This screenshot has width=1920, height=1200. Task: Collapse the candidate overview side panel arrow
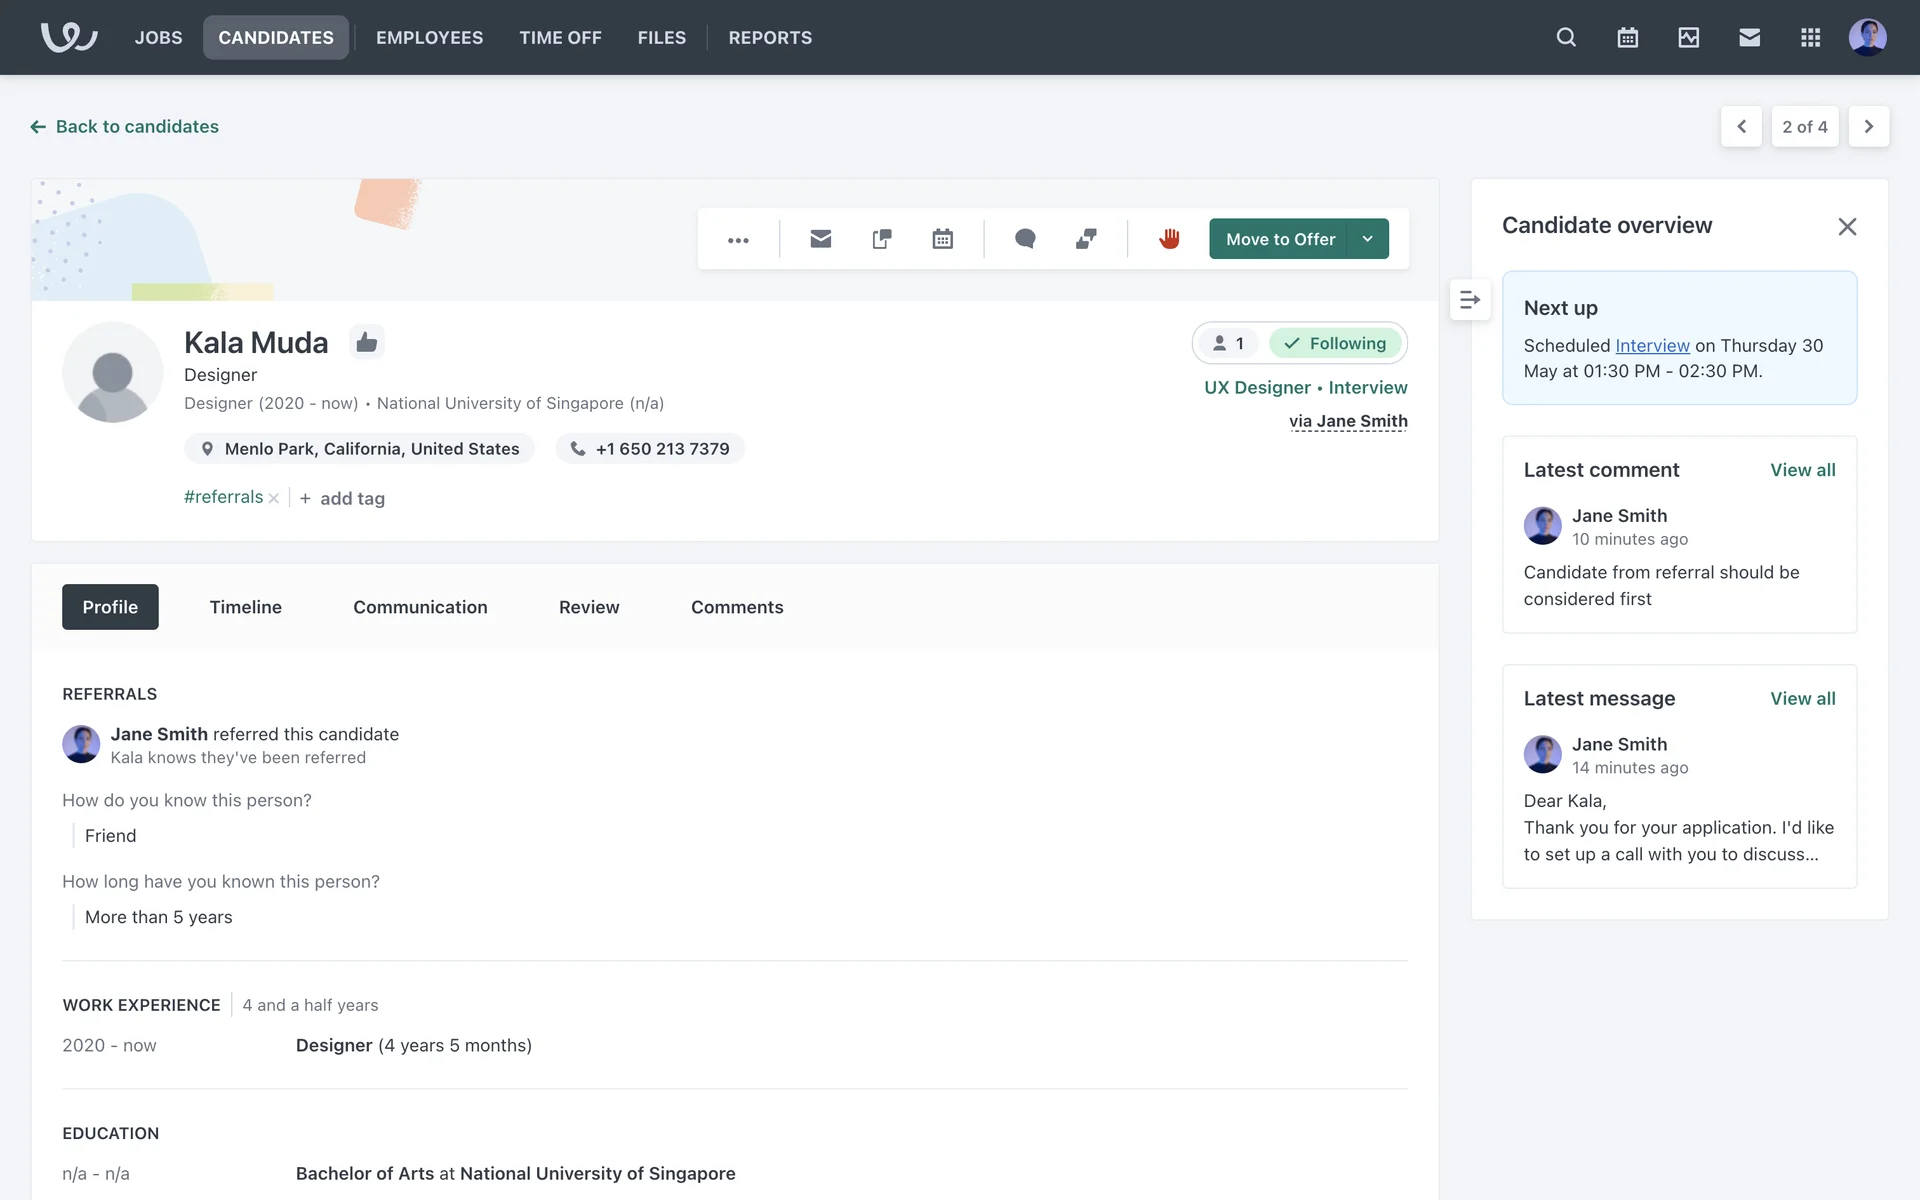(x=1469, y=300)
